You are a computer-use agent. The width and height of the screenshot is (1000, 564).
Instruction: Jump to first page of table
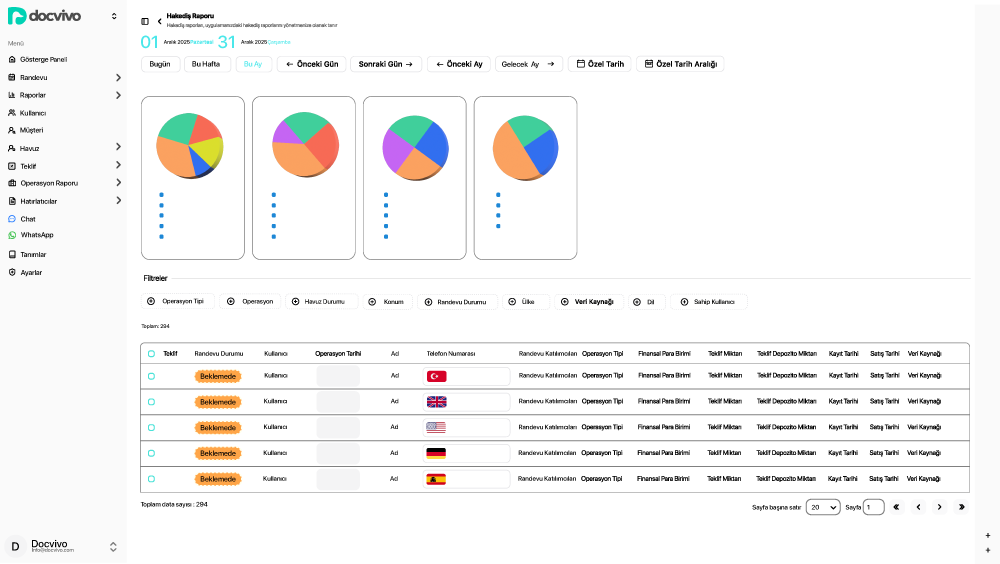tap(896, 507)
